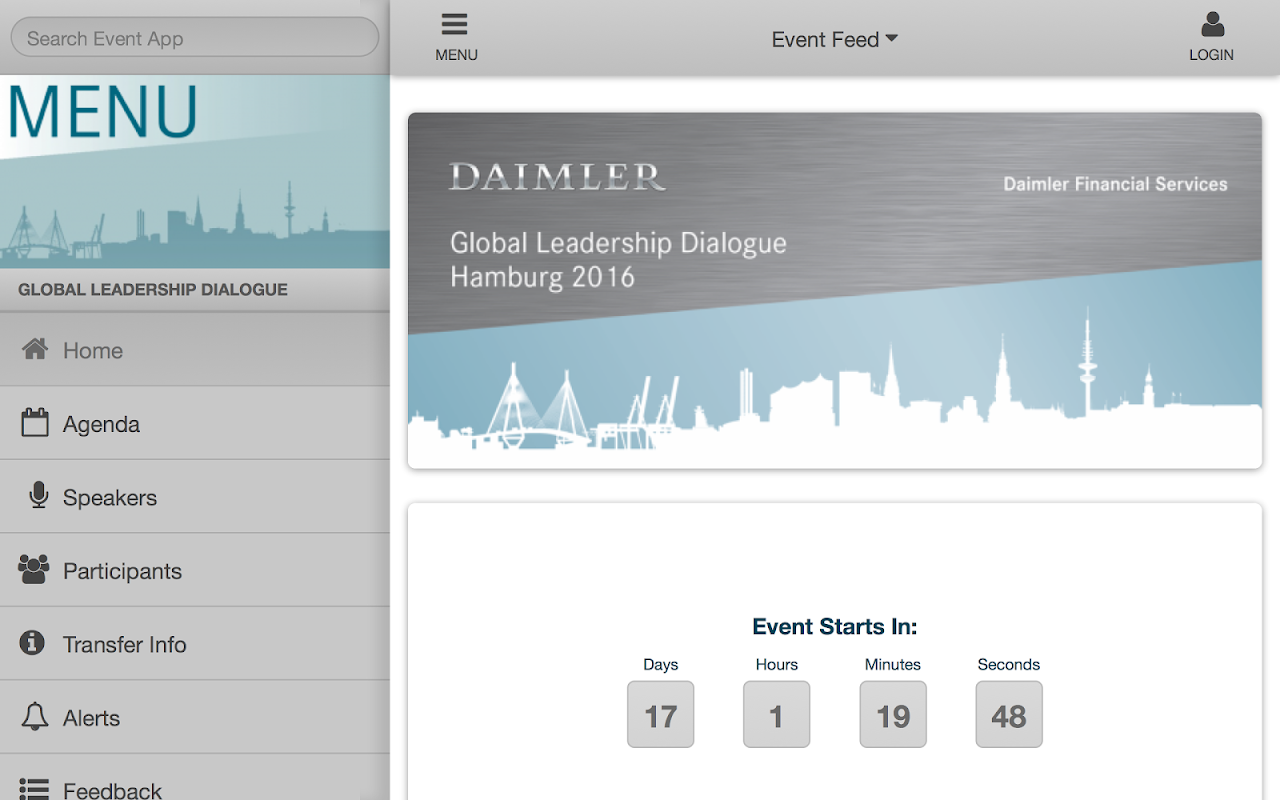Select the Feedback list icon

pos(34,790)
